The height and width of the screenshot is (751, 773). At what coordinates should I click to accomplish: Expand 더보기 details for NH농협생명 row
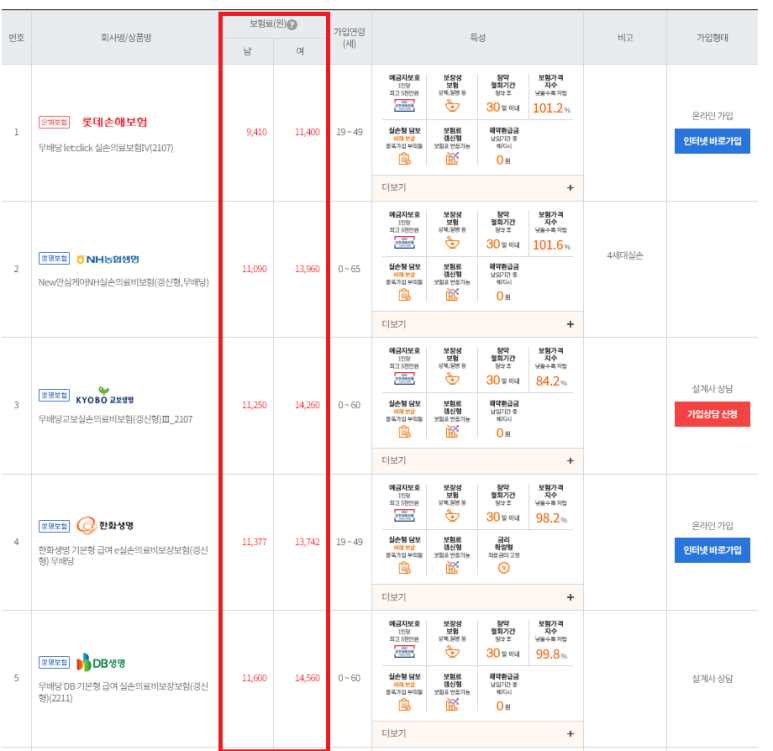tap(477, 324)
